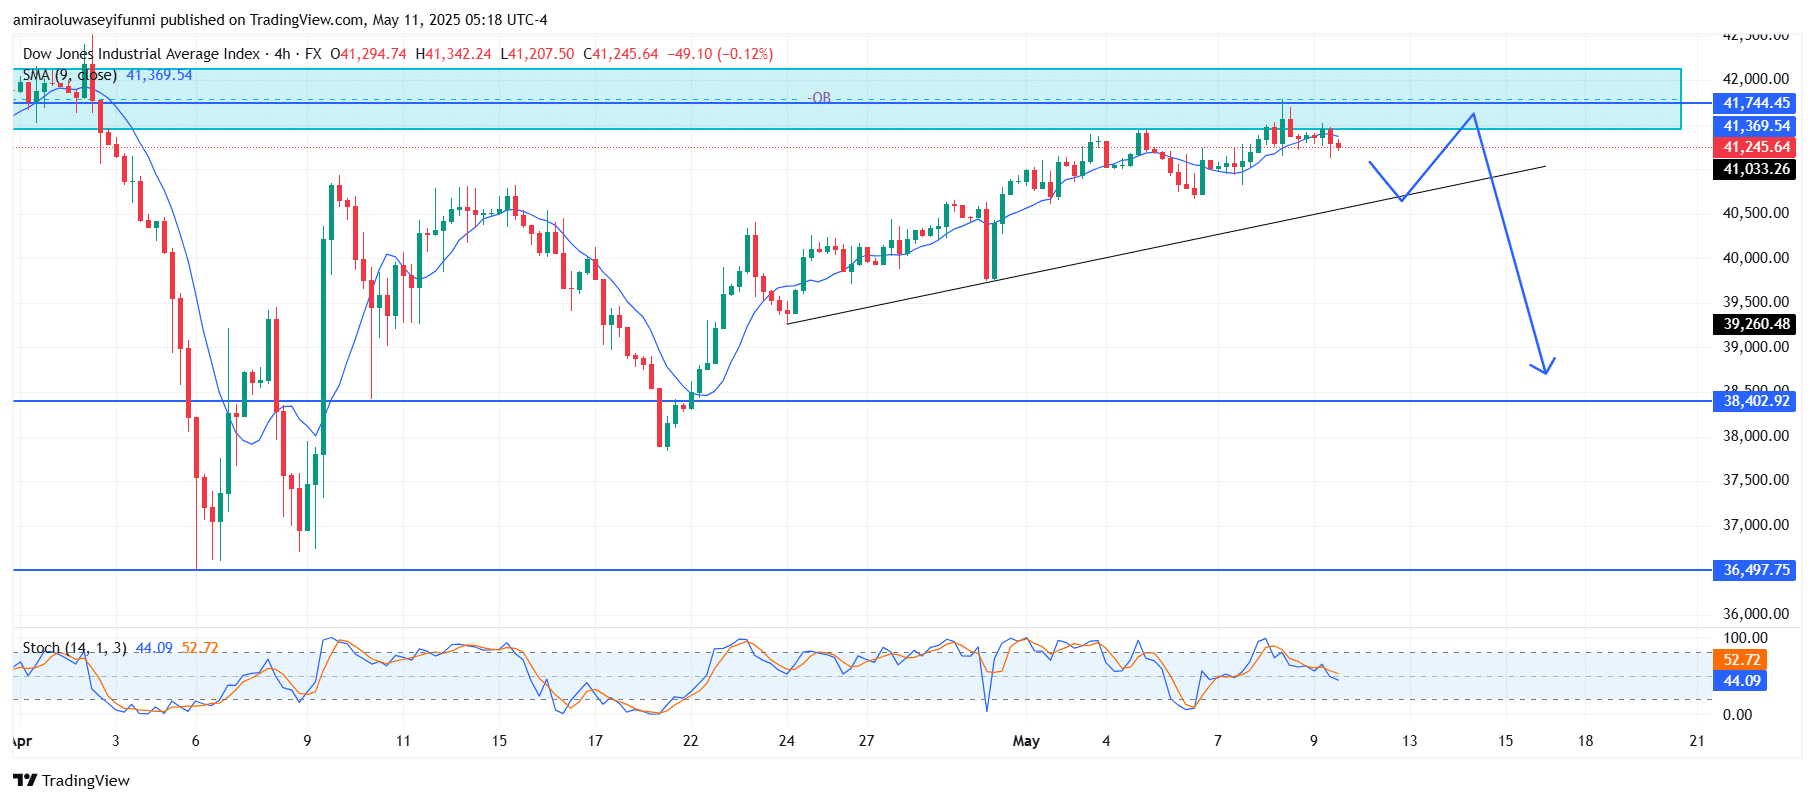The height and width of the screenshot is (802, 1815).
Task: Click the 0.00 Stoch scale value
Action: 1737,715
